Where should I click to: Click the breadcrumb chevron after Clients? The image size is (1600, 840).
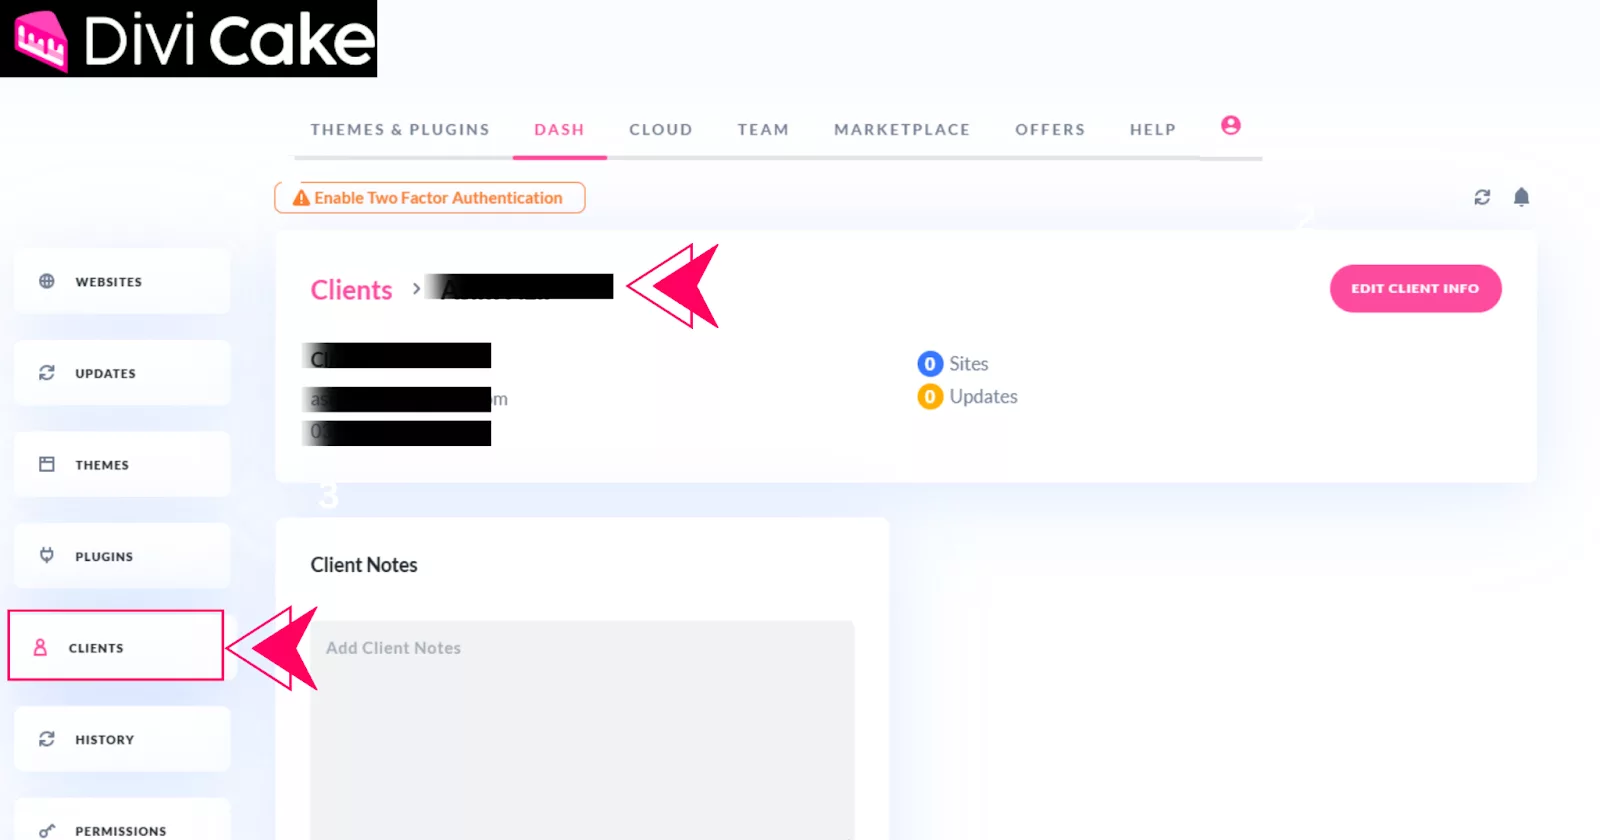point(416,288)
